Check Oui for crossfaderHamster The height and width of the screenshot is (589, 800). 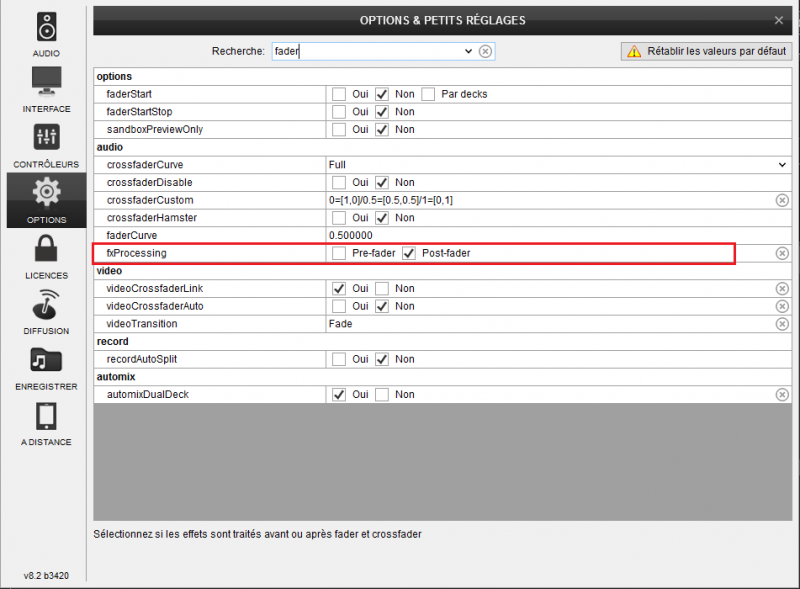(x=339, y=218)
